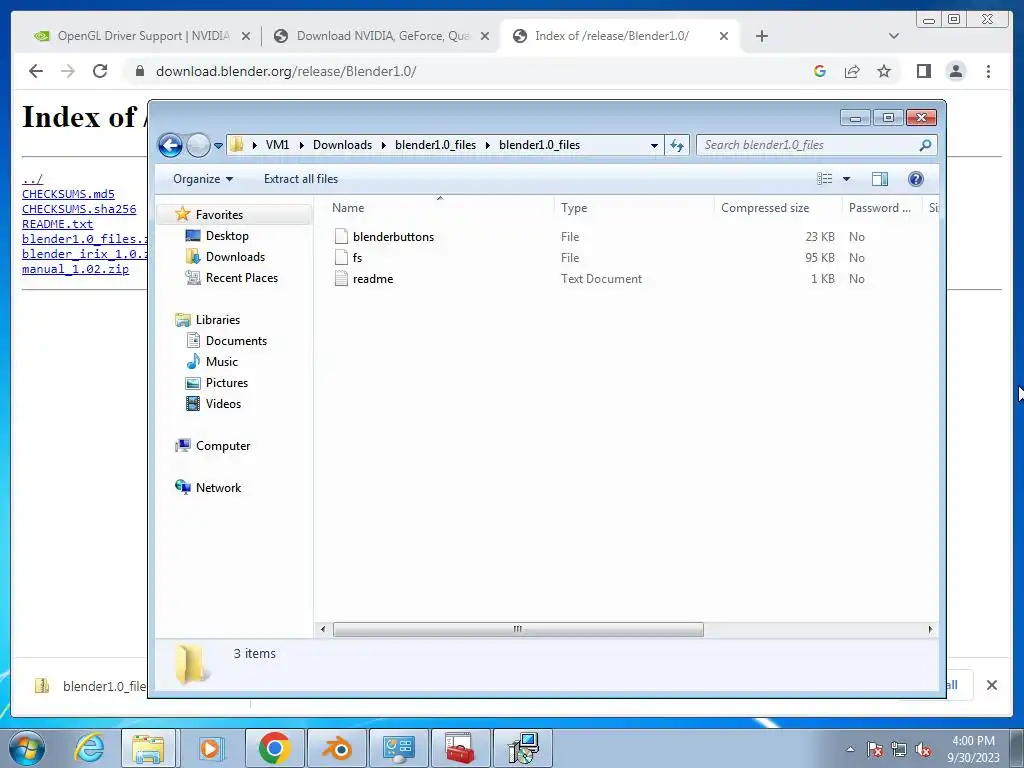The width and height of the screenshot is (1024, 768).
Task: Open Internet Explorer from taskbar
Action: click(x=89, y=748)
